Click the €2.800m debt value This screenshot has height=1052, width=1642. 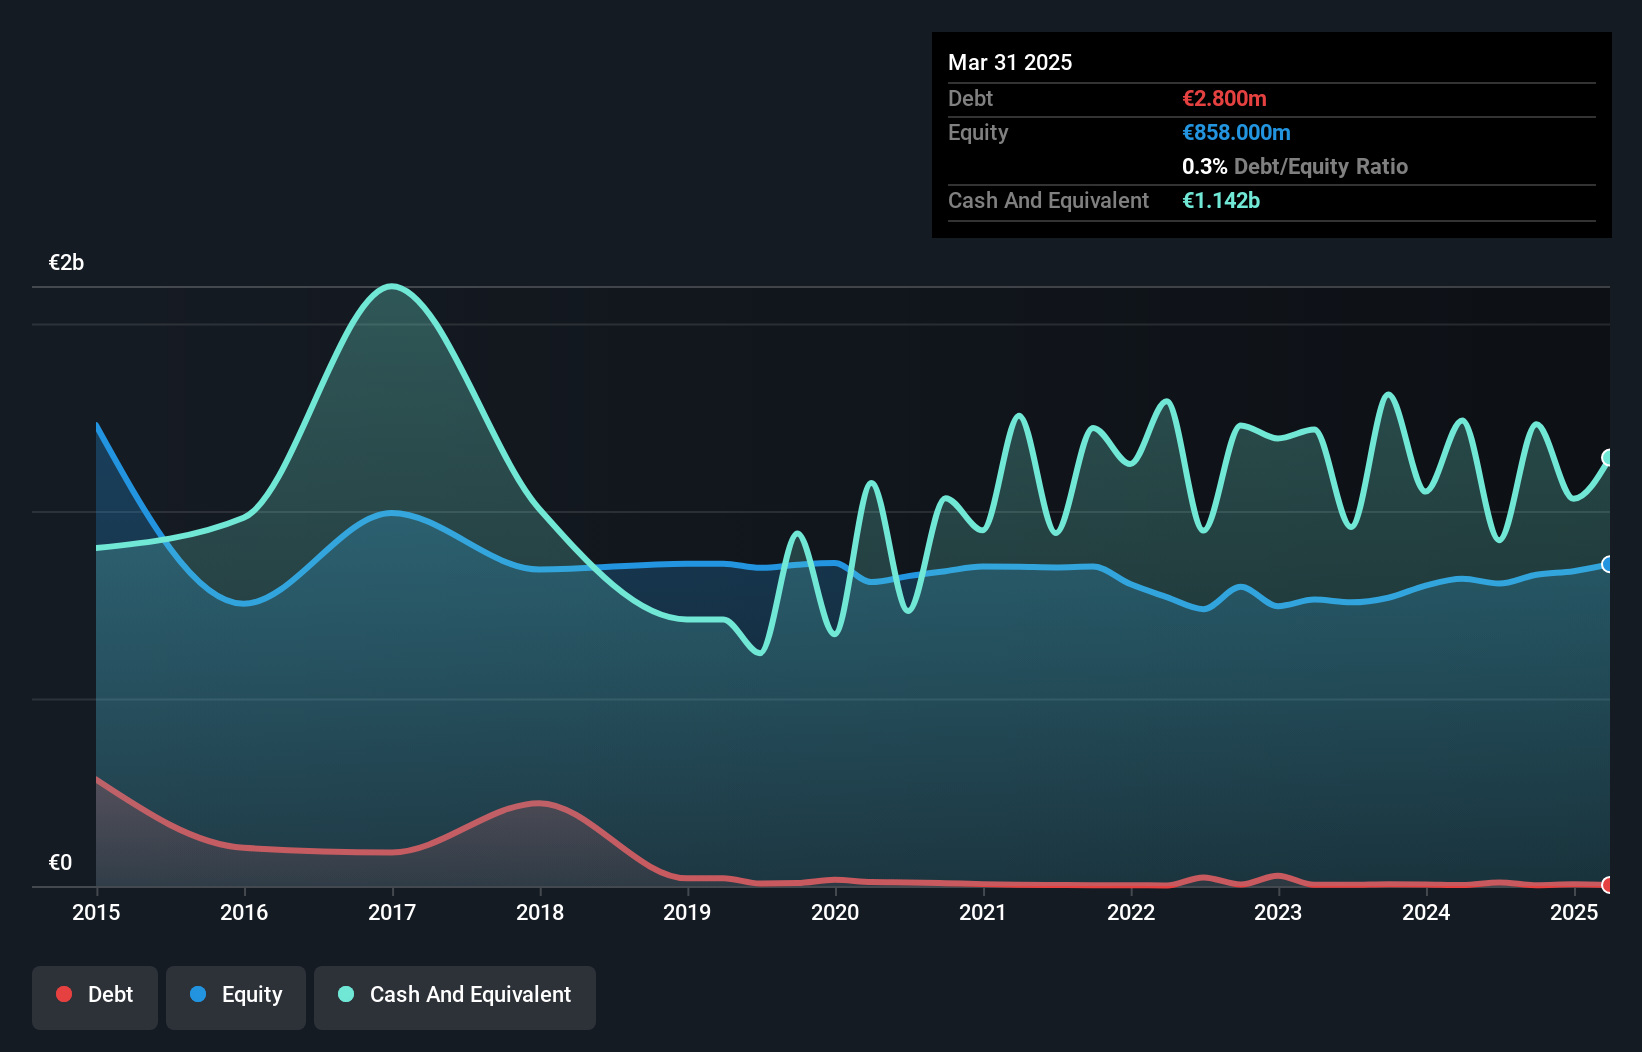tap(1224, 98)
